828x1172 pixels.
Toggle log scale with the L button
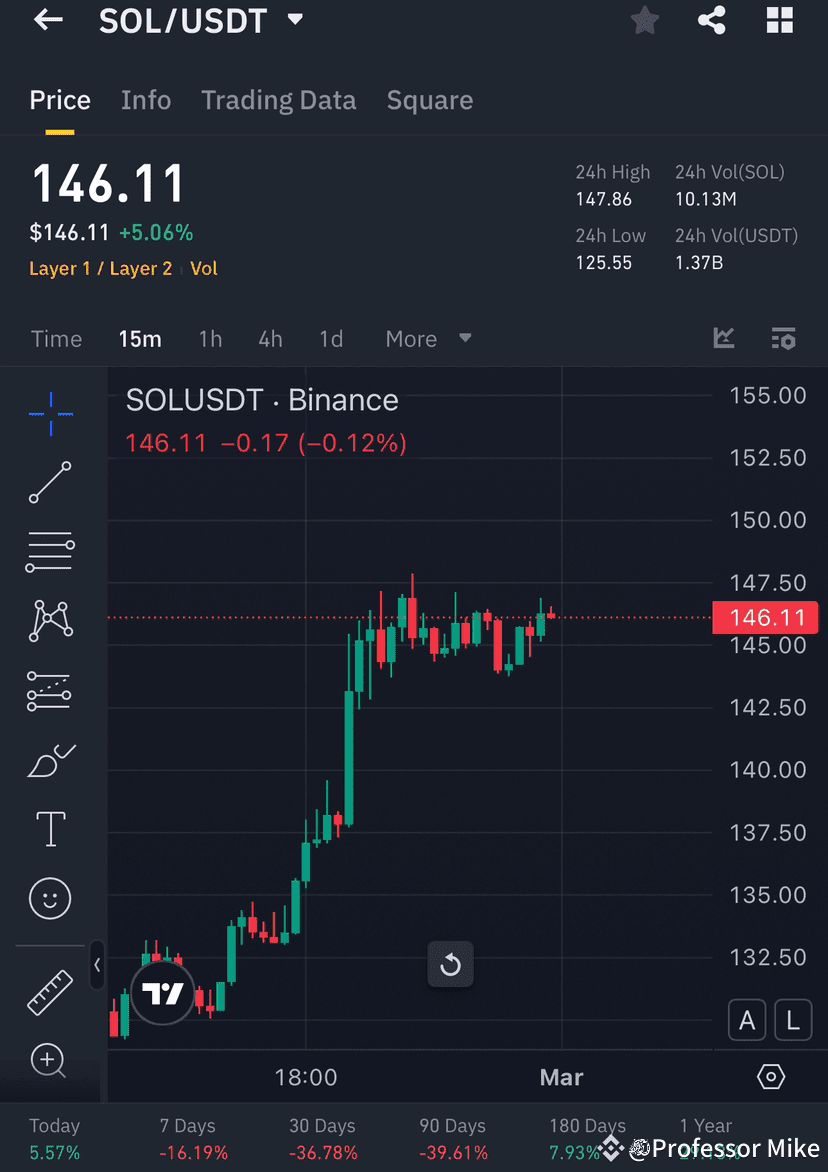click(x=793, y=1019)
